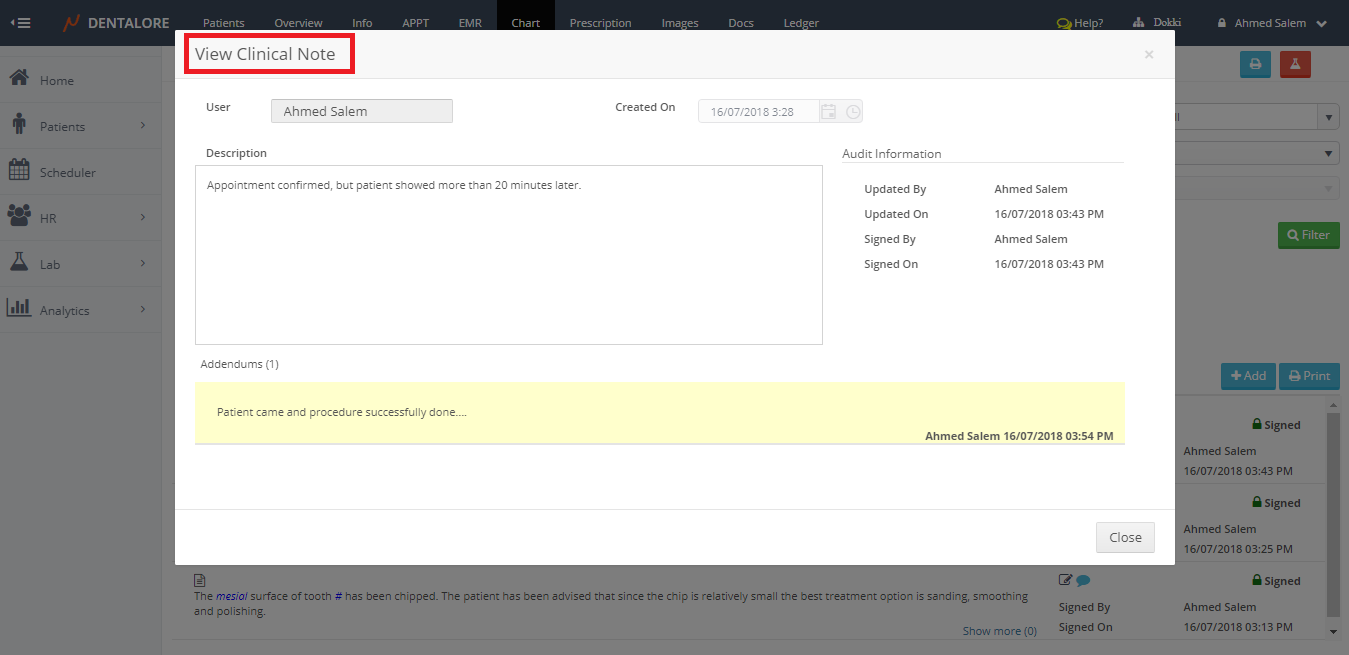Viewport: 1349px width, 655px height.
Task: Open the Ahmed Salem account dropdown
Action: 1272,23
